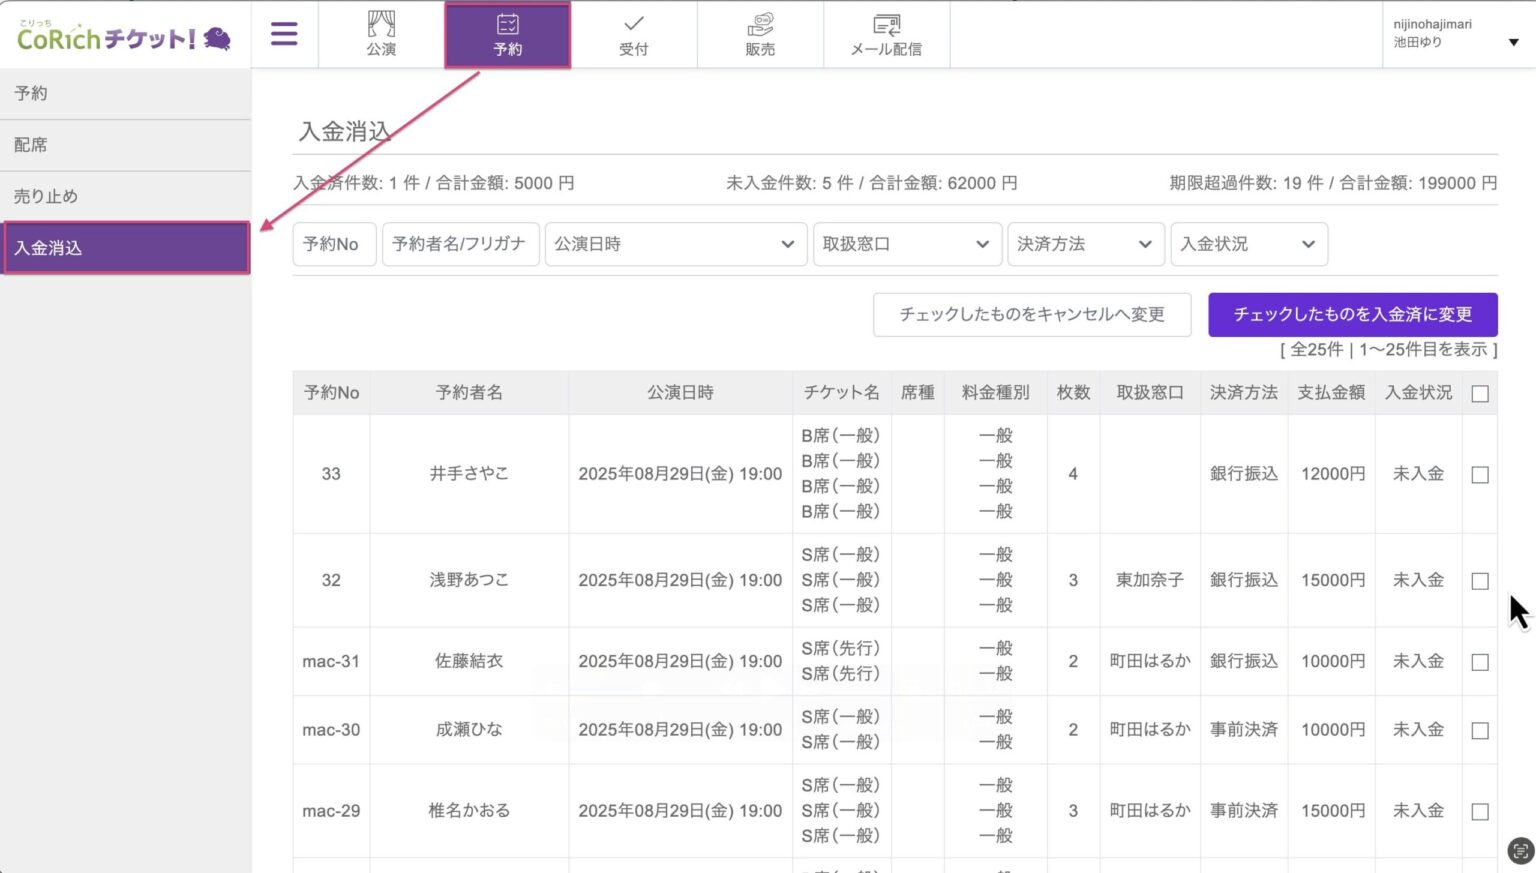Open the 公演日時 dropdown filter
Viewport: 1536px width, 873px height.
[x=675, y=244]
